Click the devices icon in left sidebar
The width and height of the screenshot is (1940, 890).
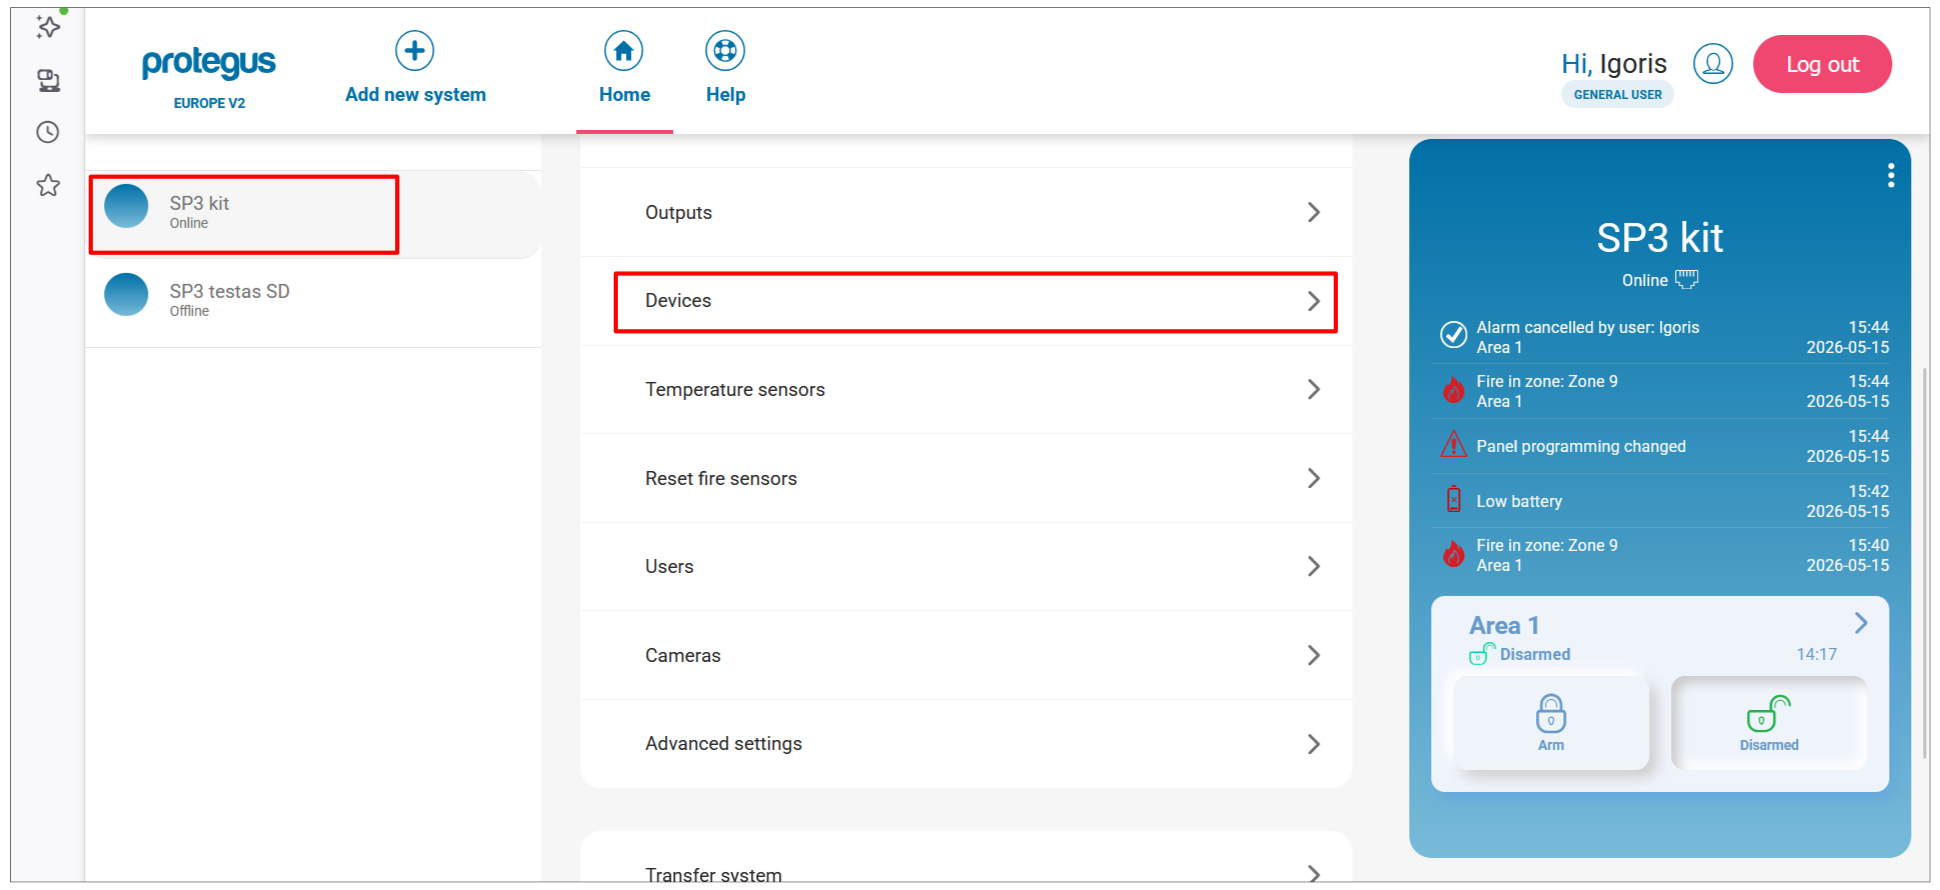[48, 80]
